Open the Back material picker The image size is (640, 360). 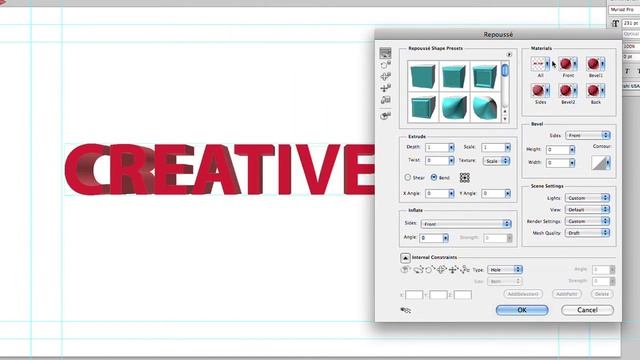pos(596,90)
